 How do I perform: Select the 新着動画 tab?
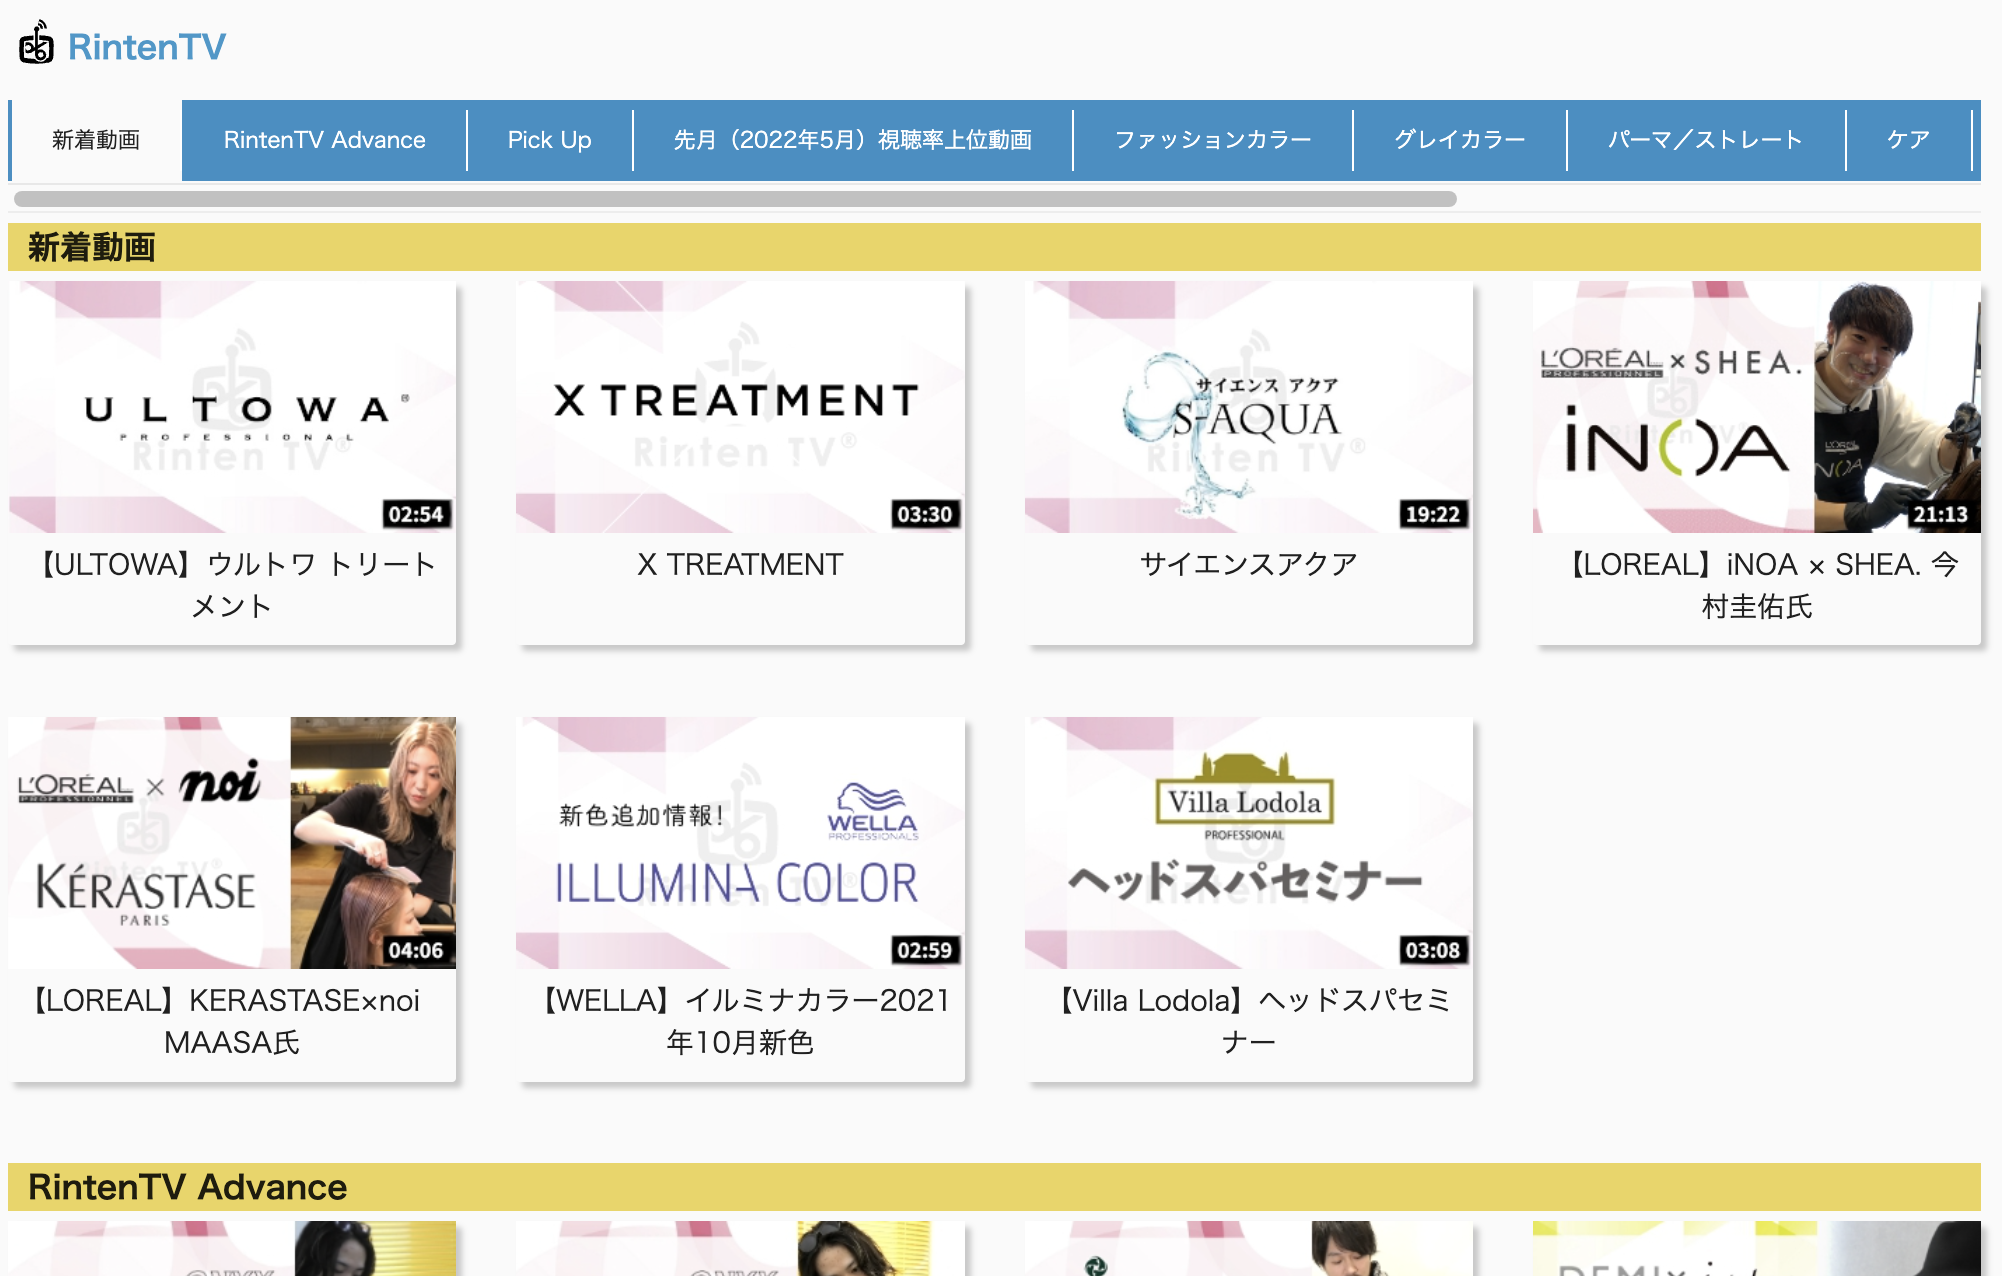pos(96,140)
